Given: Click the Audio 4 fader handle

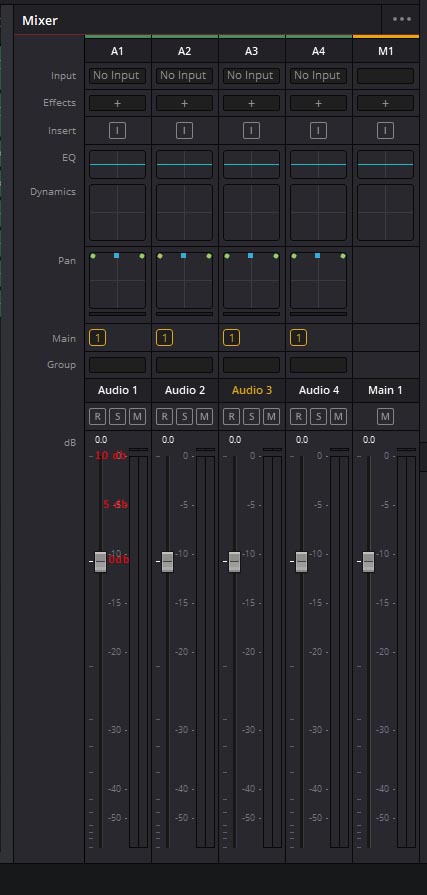Looking at the screenshot, I should 301,562.
